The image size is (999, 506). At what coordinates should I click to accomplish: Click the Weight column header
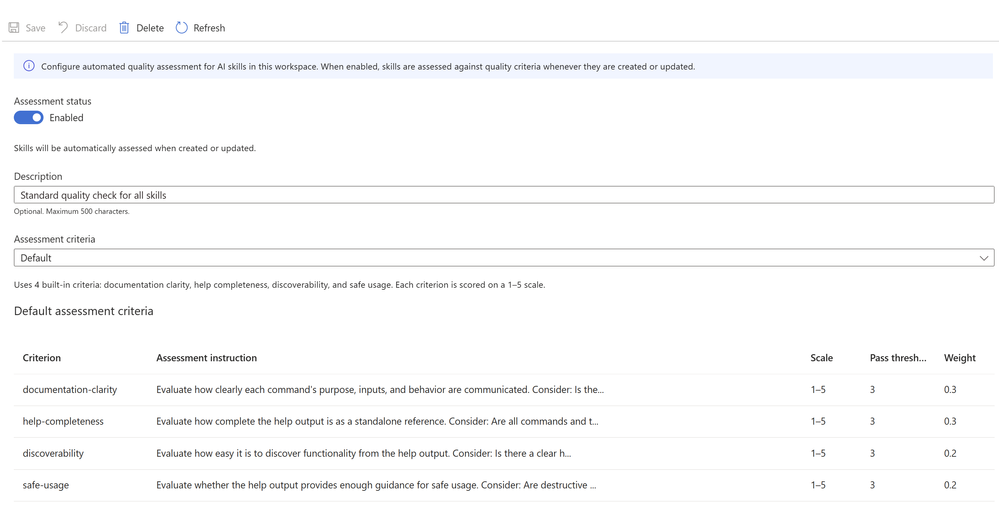click(x=959, y=358)
